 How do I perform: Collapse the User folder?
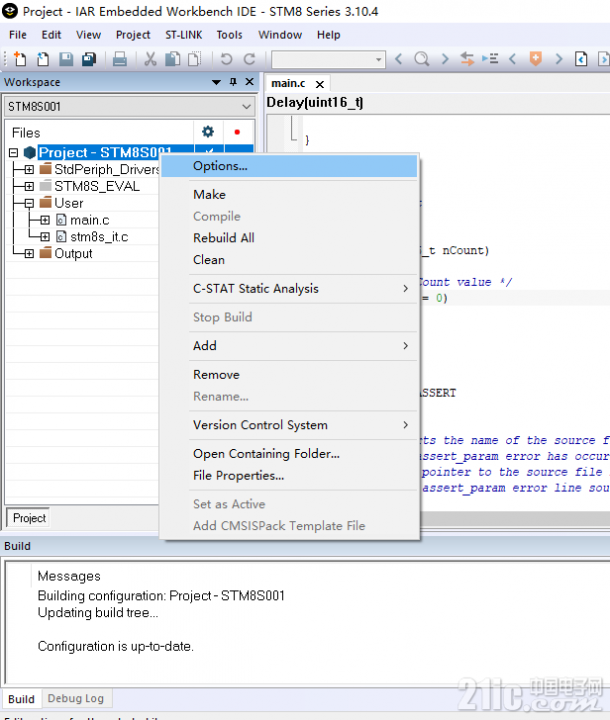point(29,203)
